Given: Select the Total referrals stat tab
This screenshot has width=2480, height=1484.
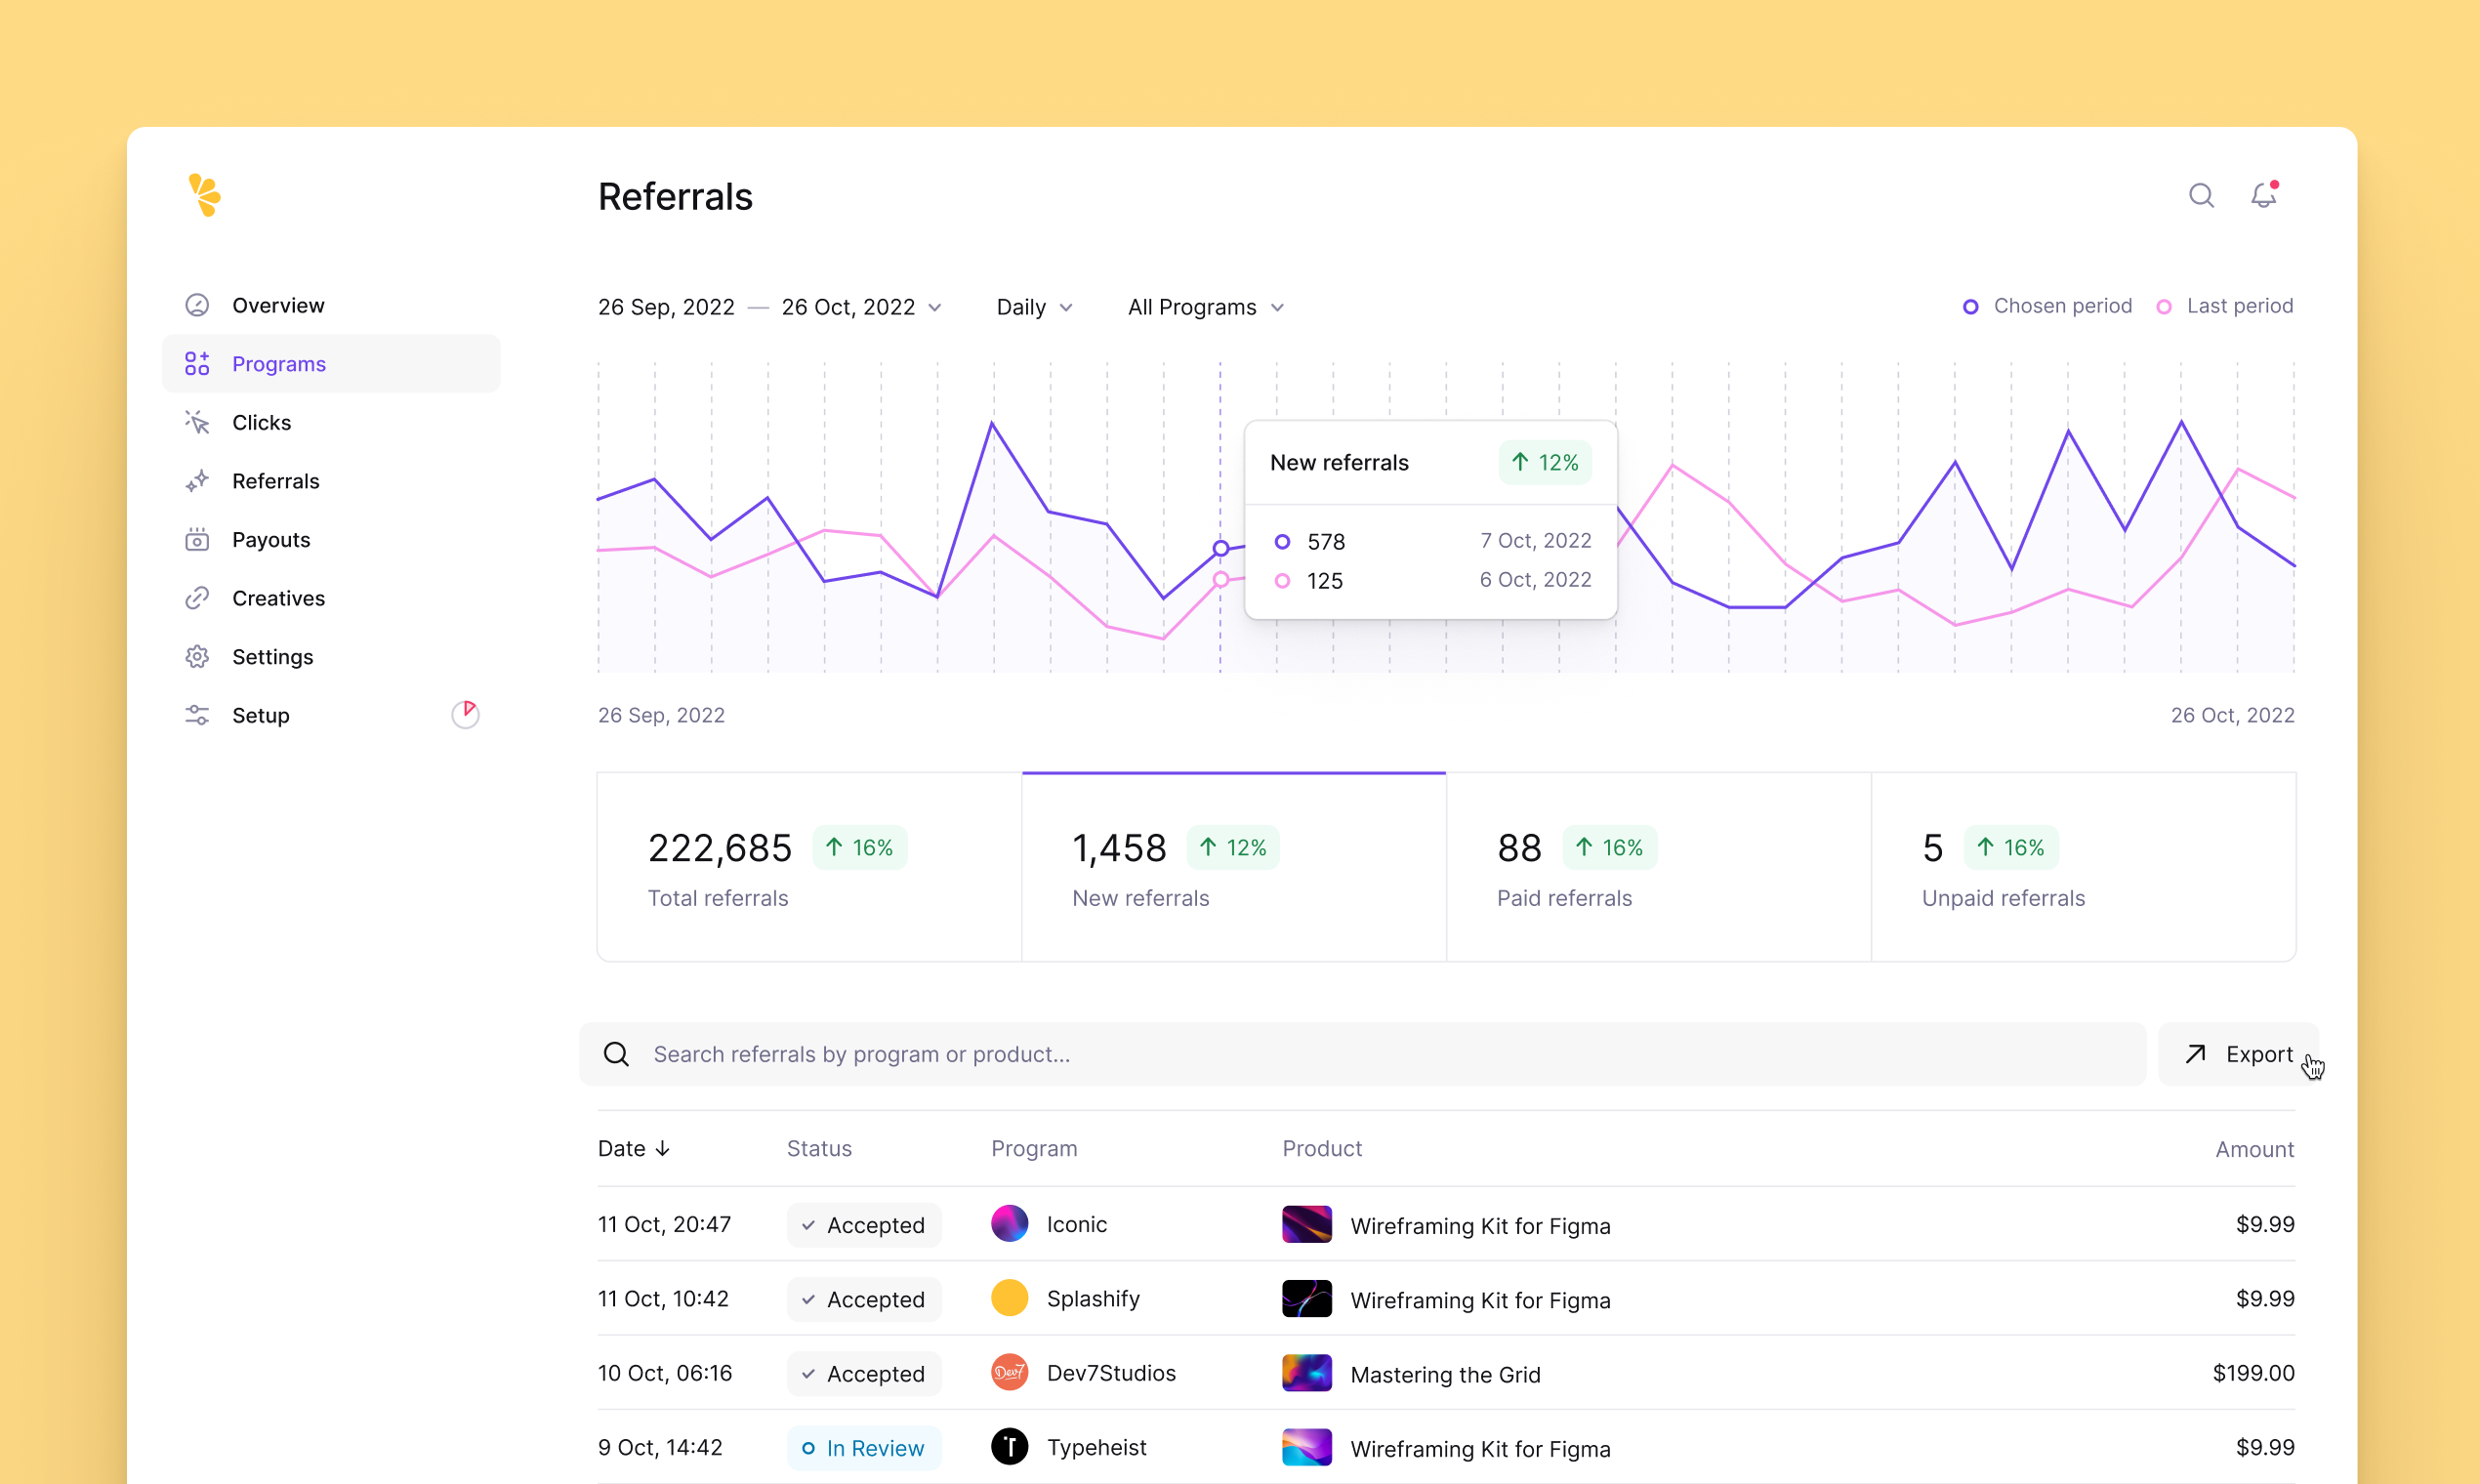Looking at the screenshot, I should [809, 867].
